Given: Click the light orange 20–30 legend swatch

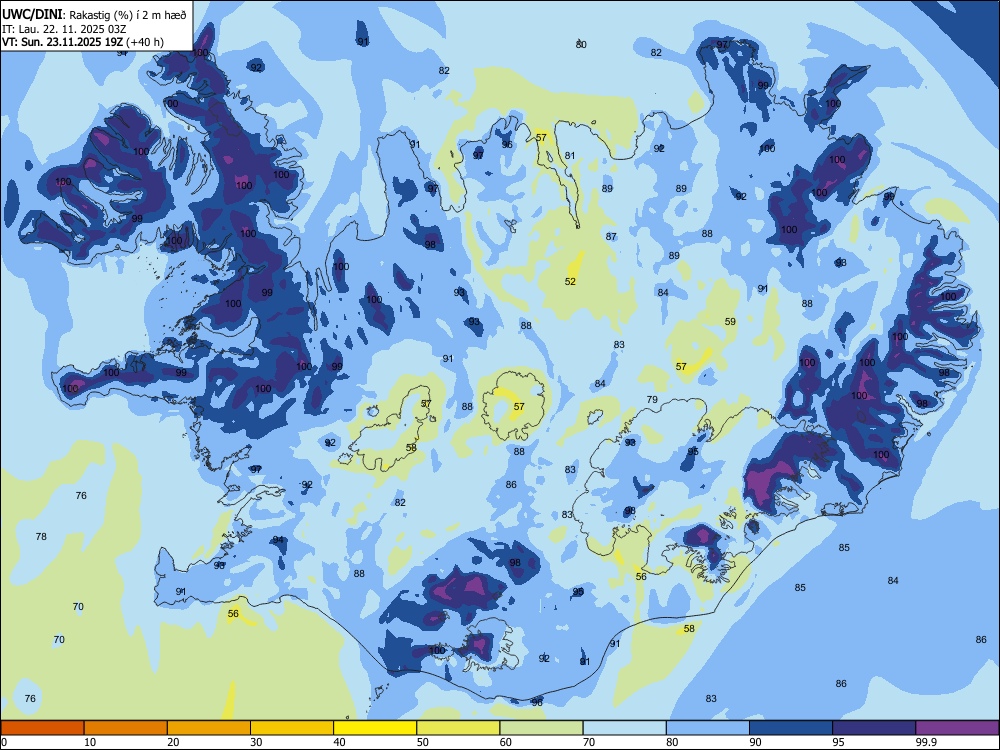Looking at the screenshot, I should [x=209, y=728].
